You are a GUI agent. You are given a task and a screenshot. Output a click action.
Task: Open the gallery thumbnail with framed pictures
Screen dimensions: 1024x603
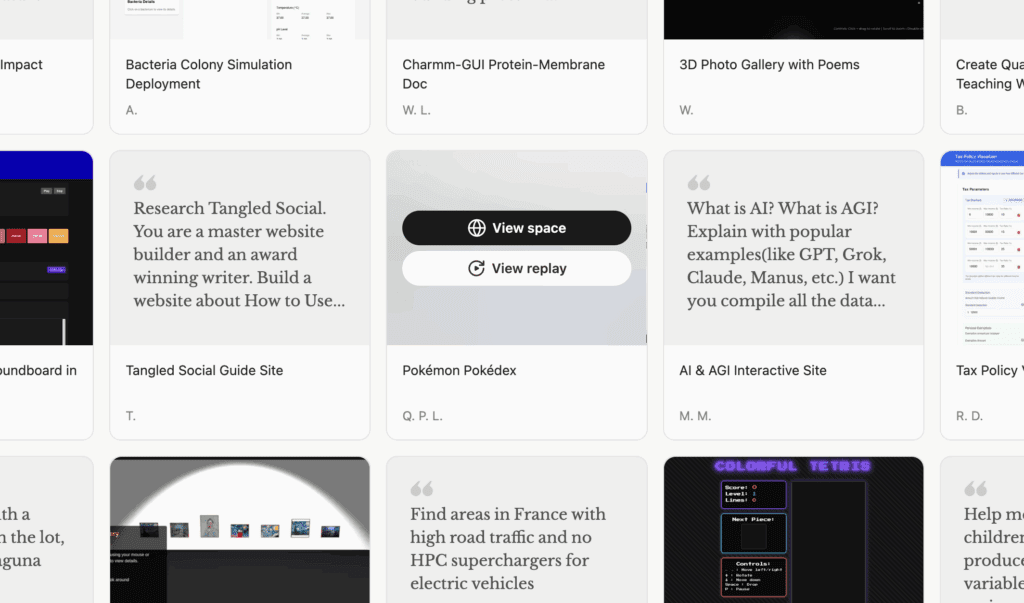click(x=240, y=530)
